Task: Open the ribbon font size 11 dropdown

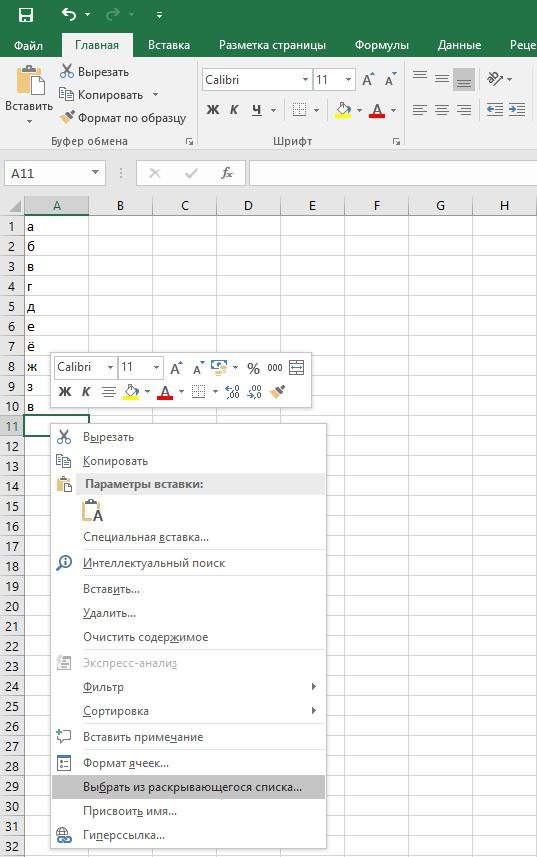Action: point(349,80)
